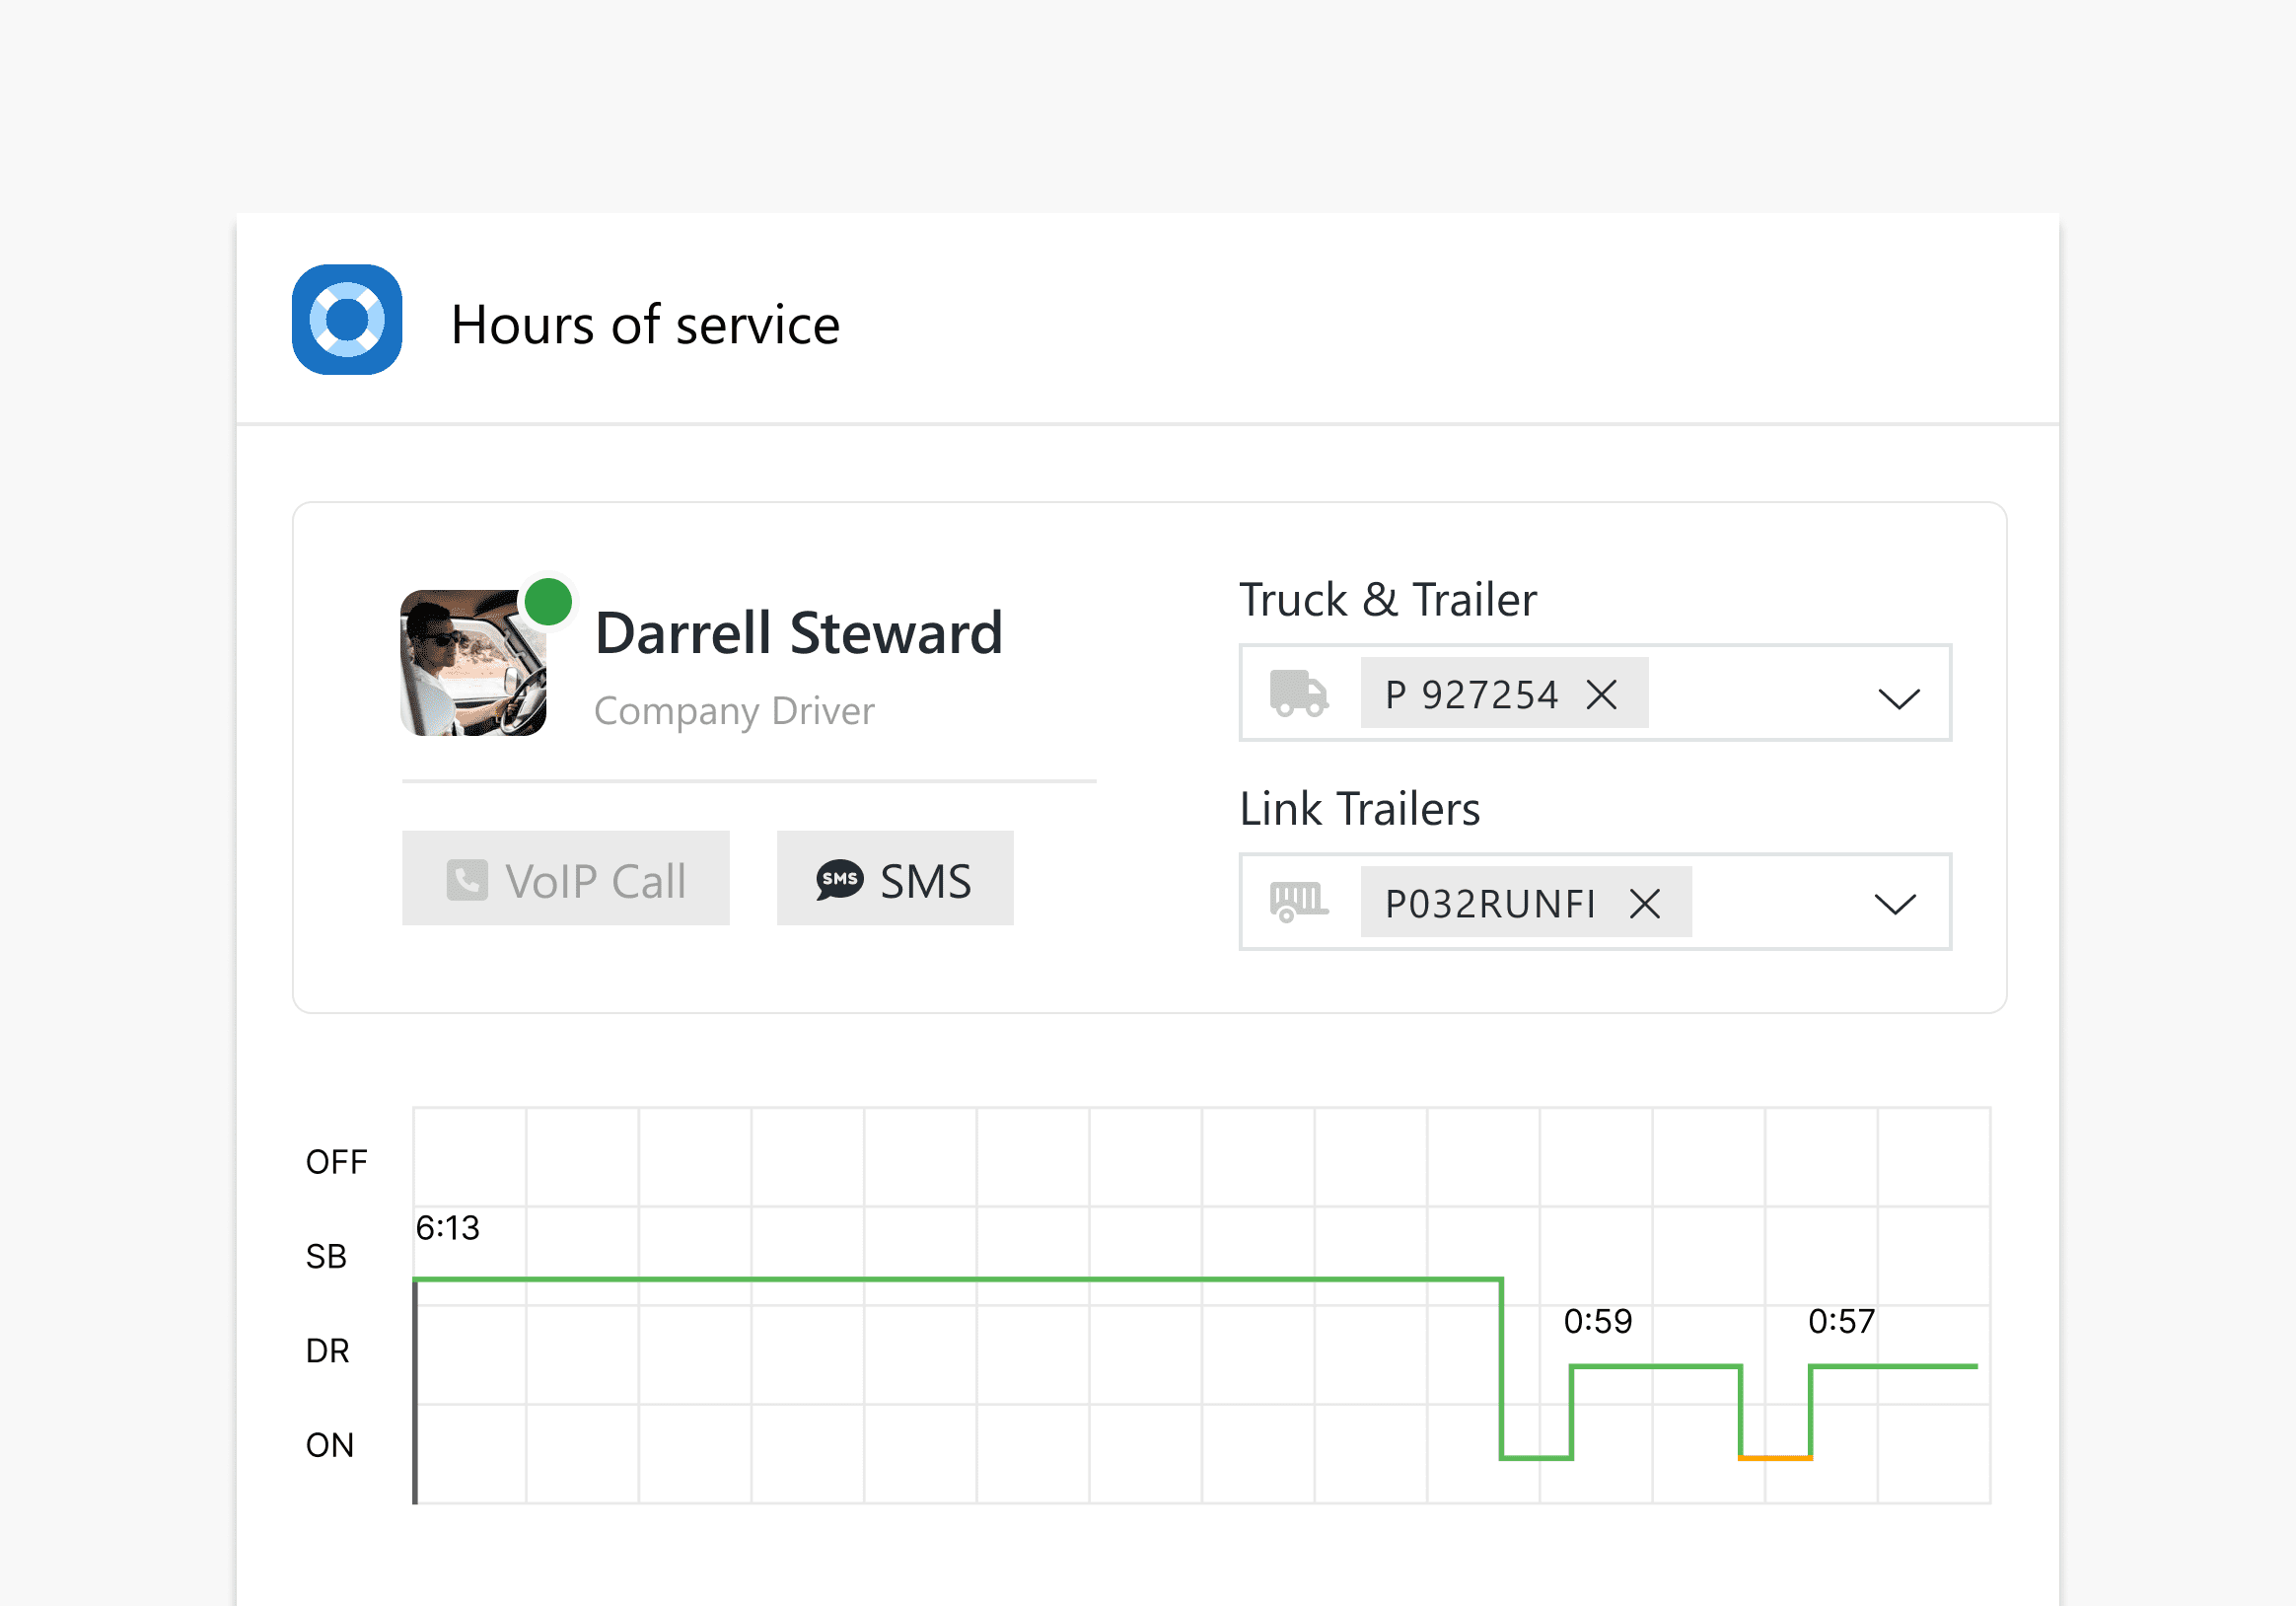Click the Hours of service app logo

347,320
